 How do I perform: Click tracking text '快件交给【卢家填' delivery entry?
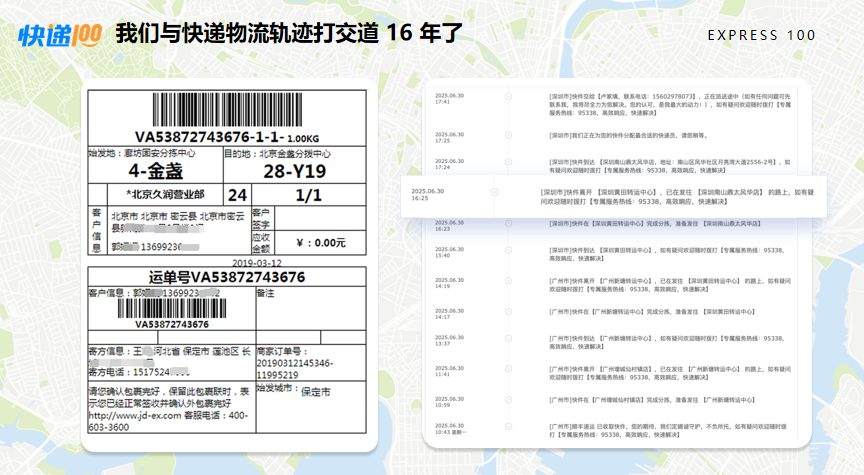669,105
